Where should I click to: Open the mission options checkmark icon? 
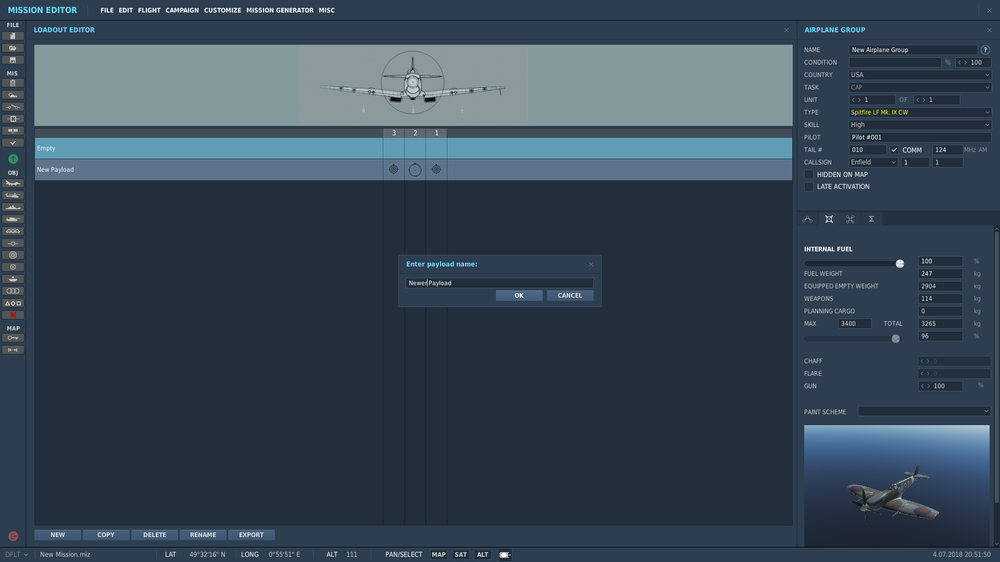point(13,143)
